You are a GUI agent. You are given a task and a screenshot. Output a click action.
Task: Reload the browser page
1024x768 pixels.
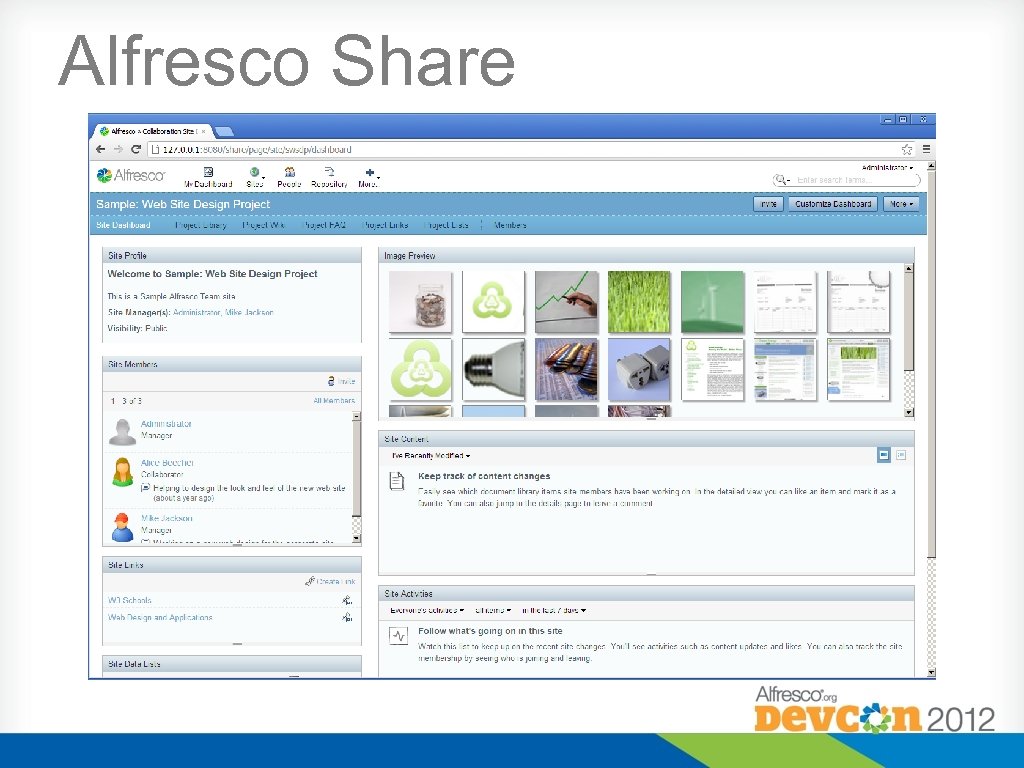point(136,150)
